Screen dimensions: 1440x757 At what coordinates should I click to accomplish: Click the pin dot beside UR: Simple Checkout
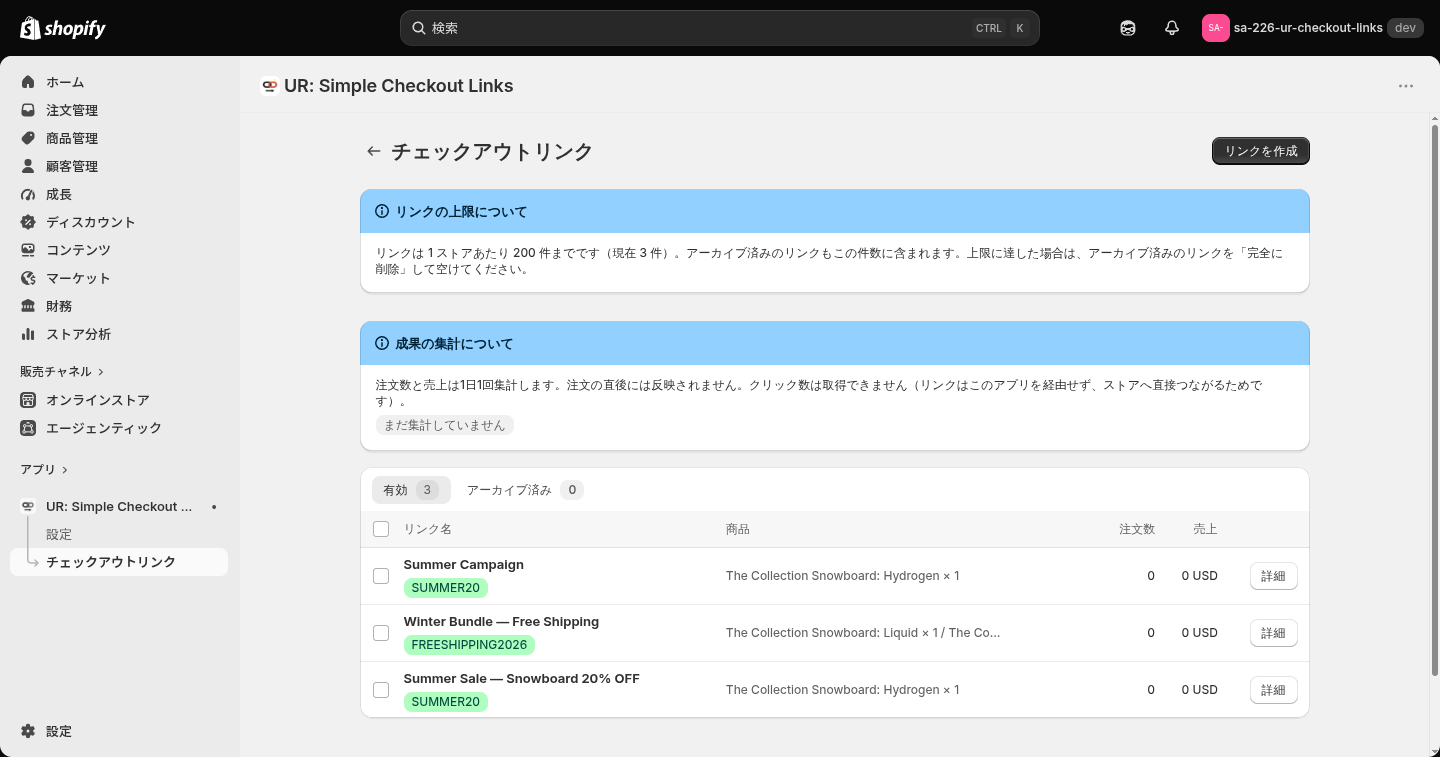click(x=214, y=507)
